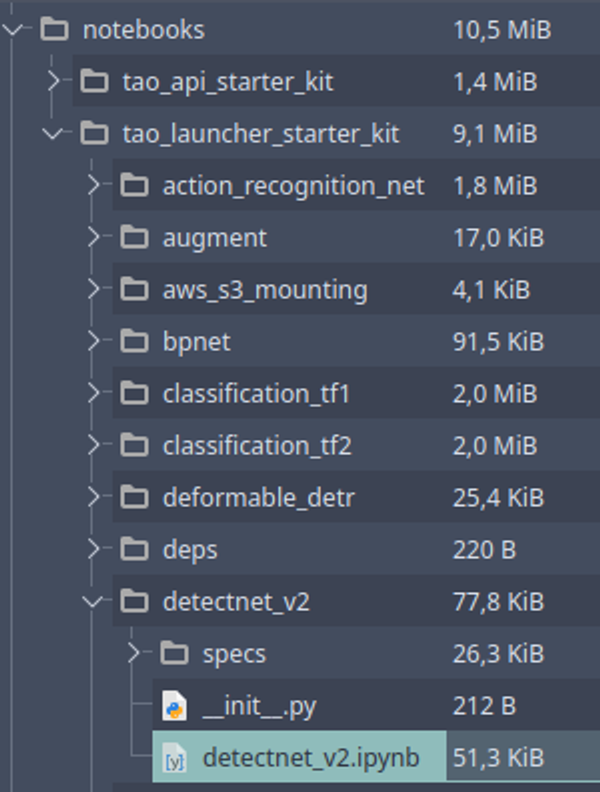Click the Python icon of __init__.py

point(174,705)
